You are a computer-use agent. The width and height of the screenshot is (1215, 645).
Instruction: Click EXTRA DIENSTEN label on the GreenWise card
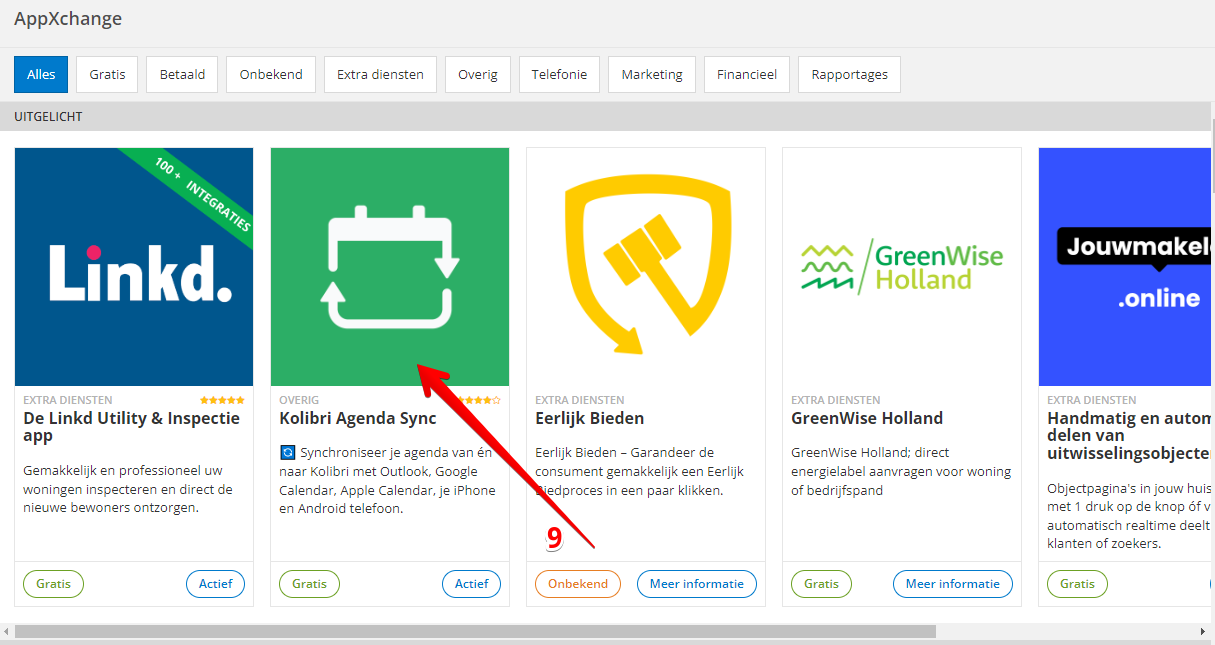click(836, 400)
